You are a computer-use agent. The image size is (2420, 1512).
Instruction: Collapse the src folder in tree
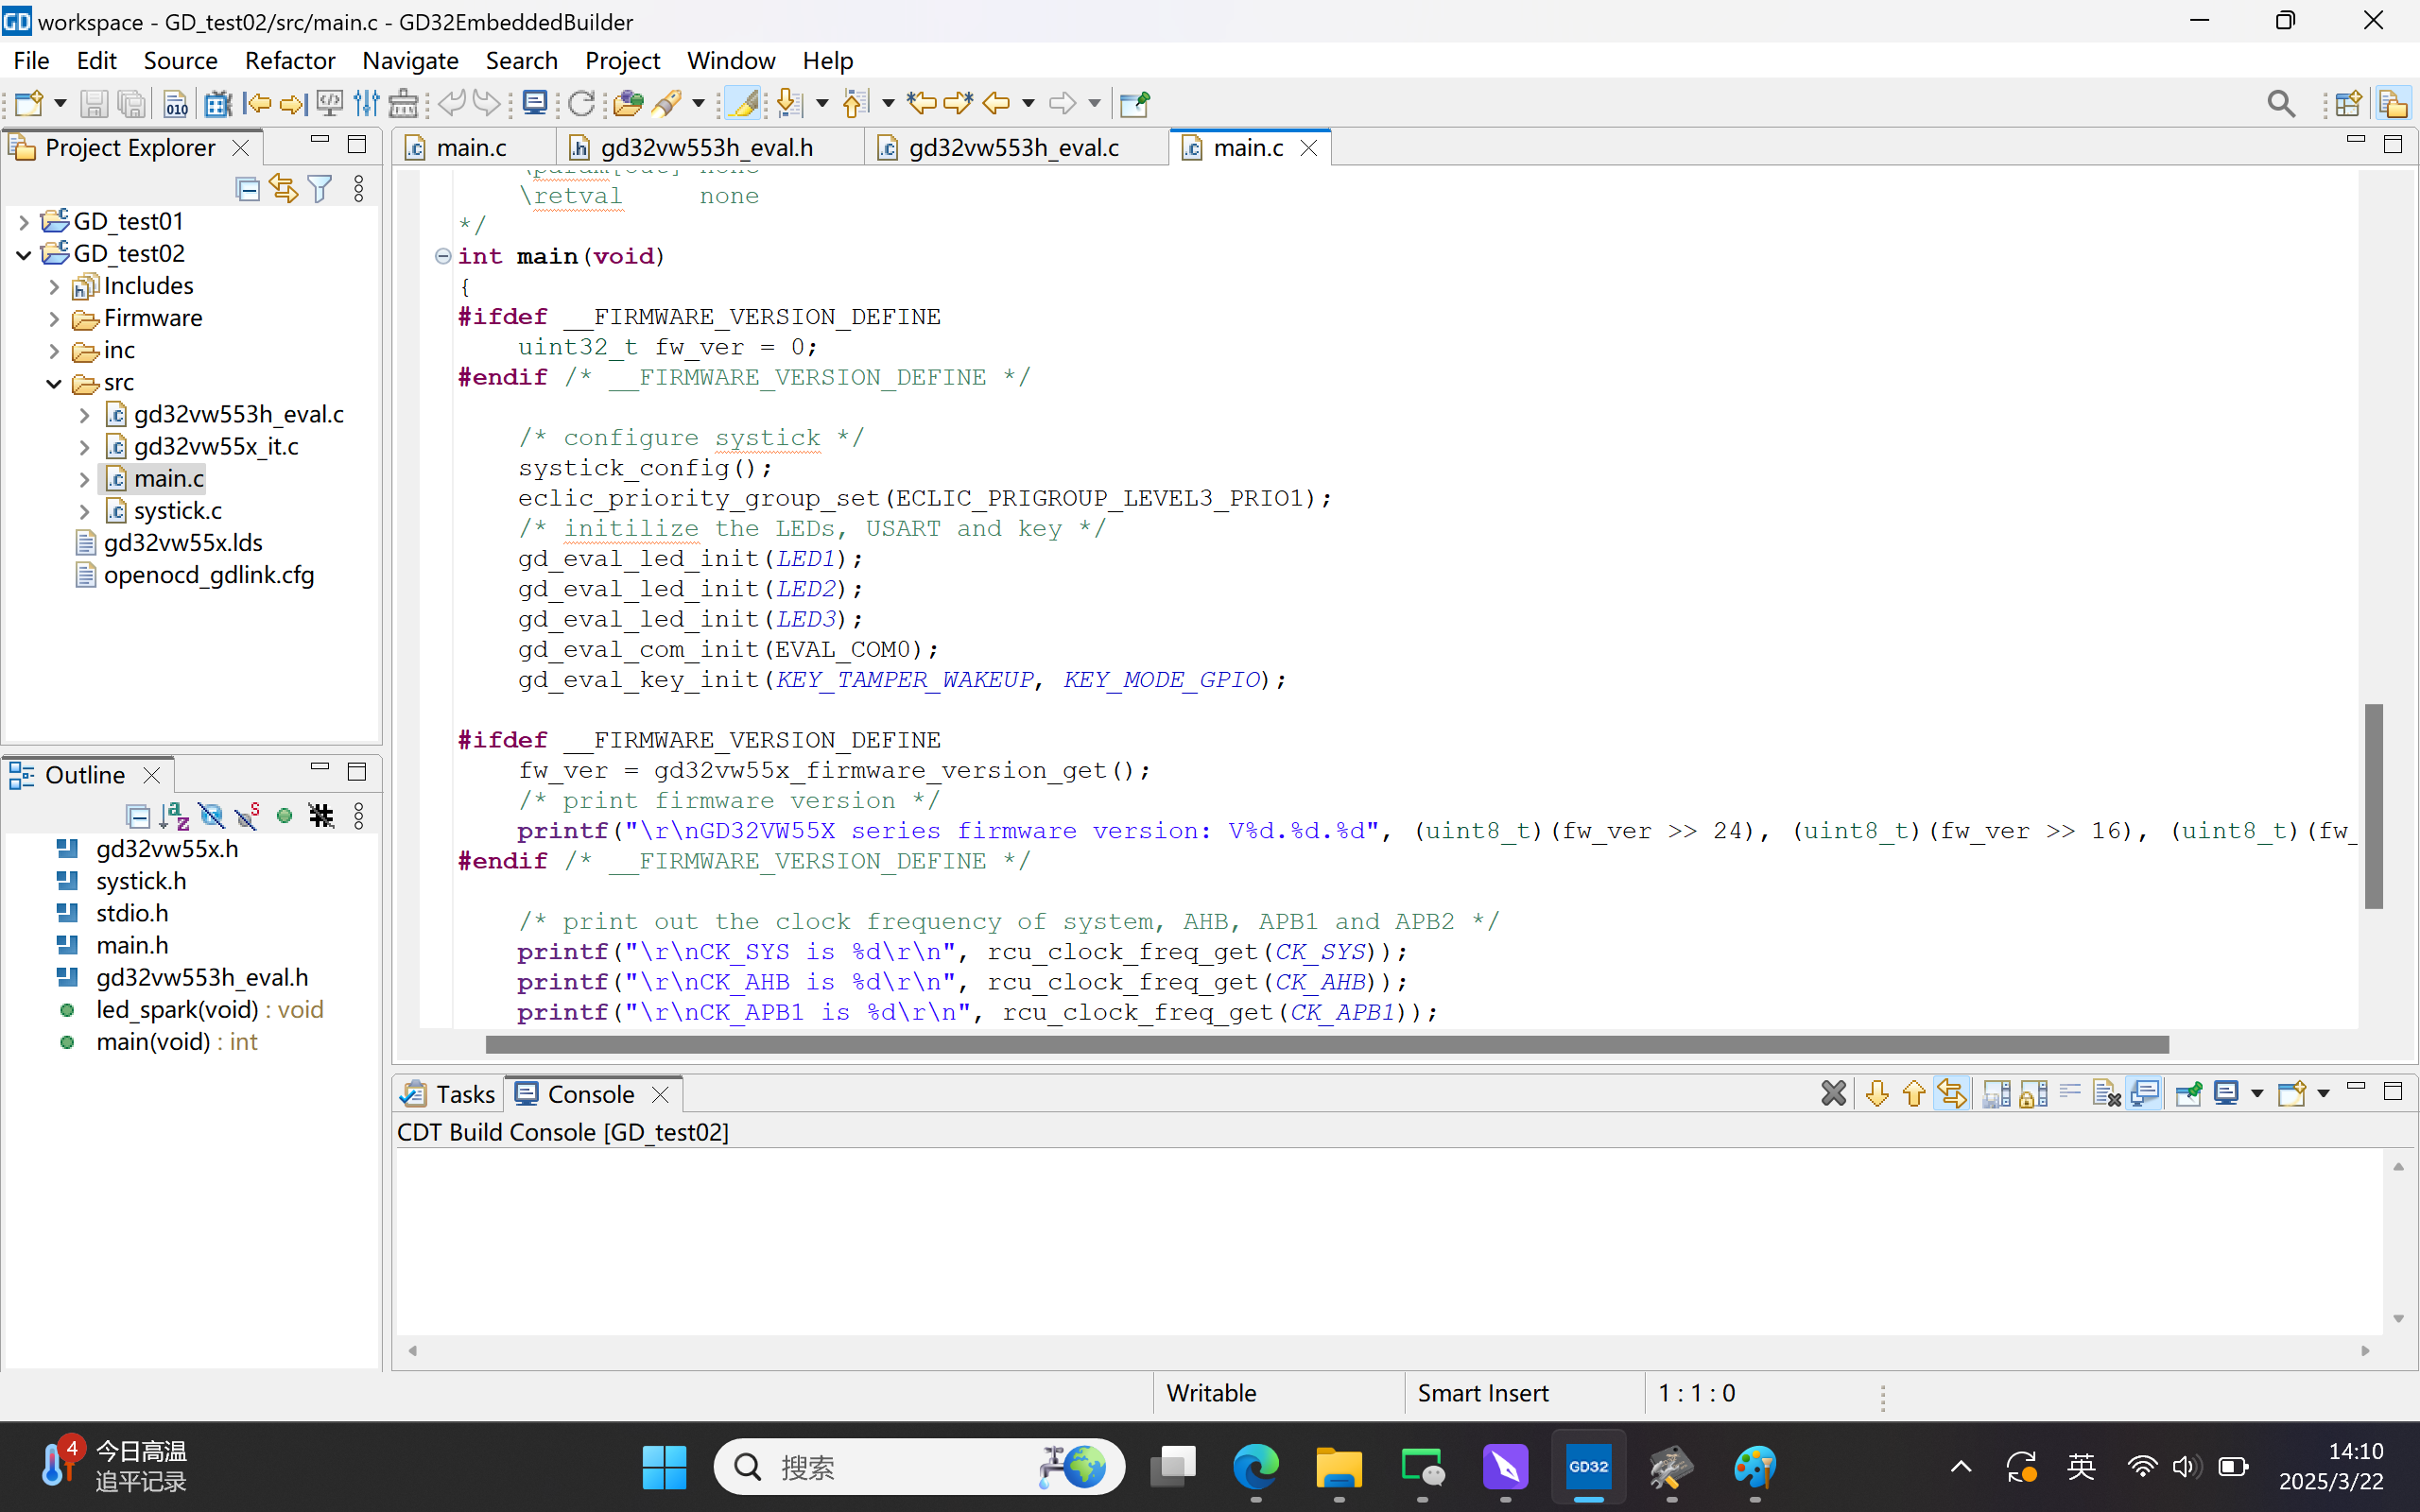54,383
